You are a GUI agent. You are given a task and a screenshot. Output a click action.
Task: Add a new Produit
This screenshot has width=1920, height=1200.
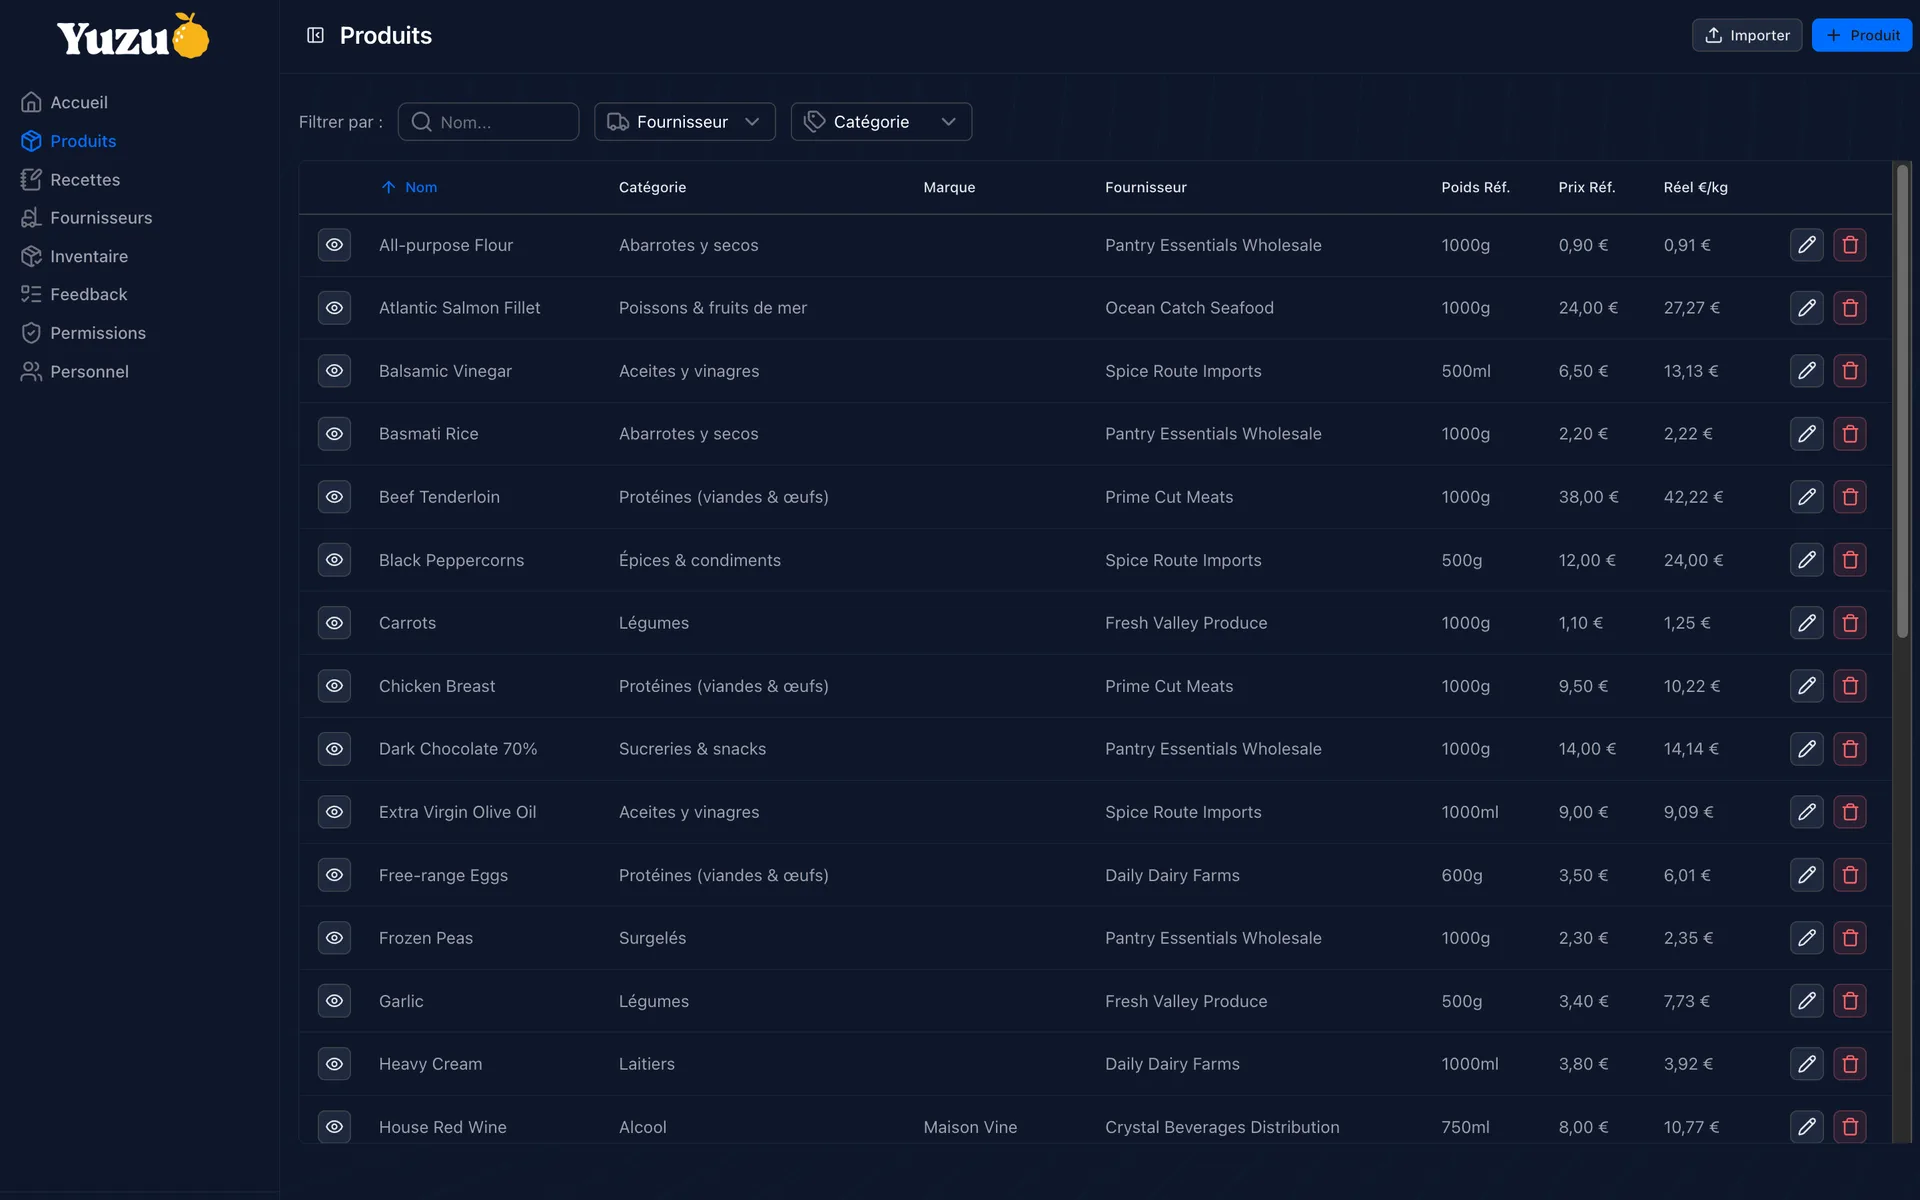pos(1862,35)
